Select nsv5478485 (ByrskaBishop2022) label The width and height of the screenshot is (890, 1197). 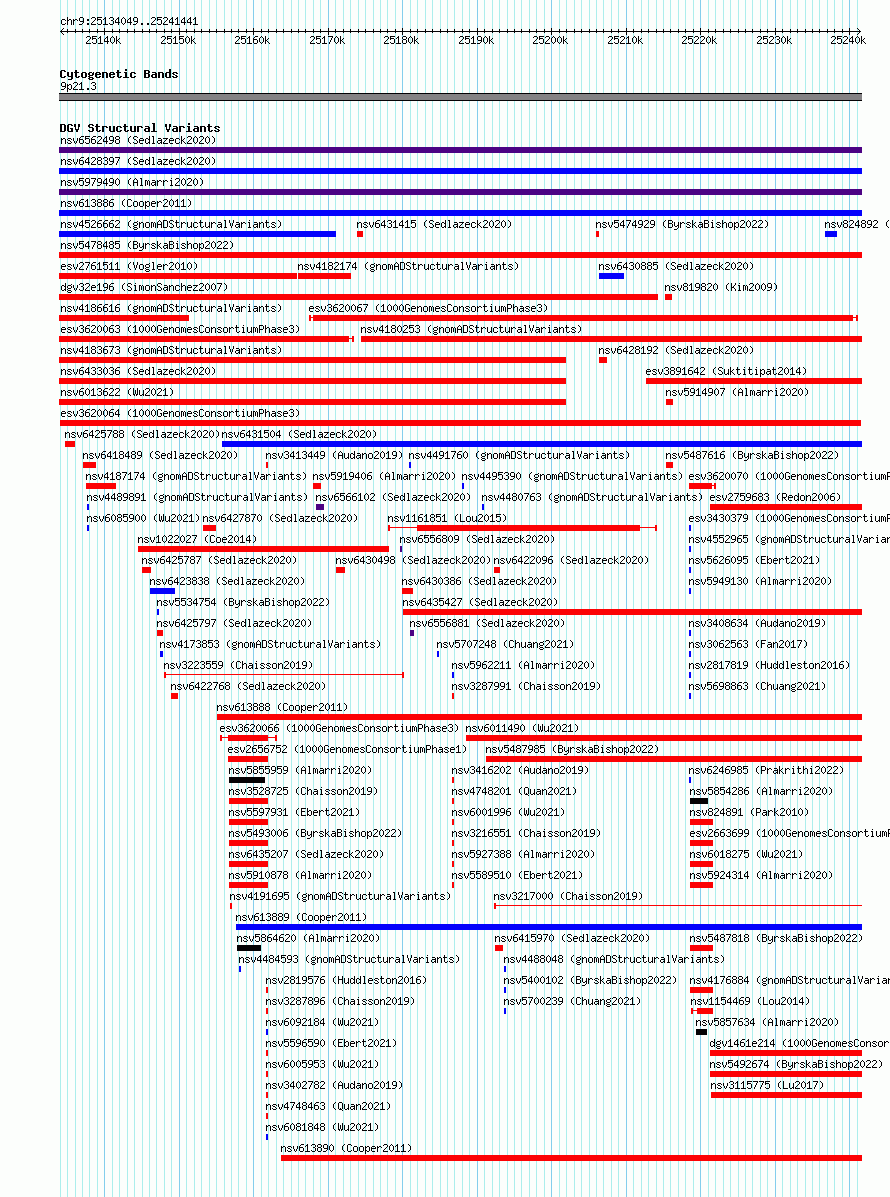pos(147,246)
